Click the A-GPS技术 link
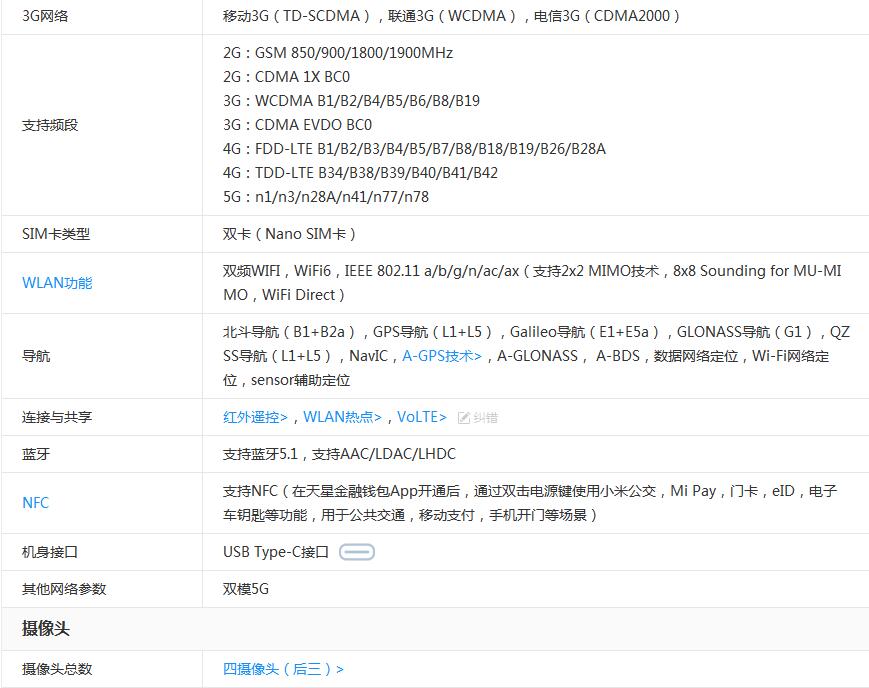 [441, 356]
